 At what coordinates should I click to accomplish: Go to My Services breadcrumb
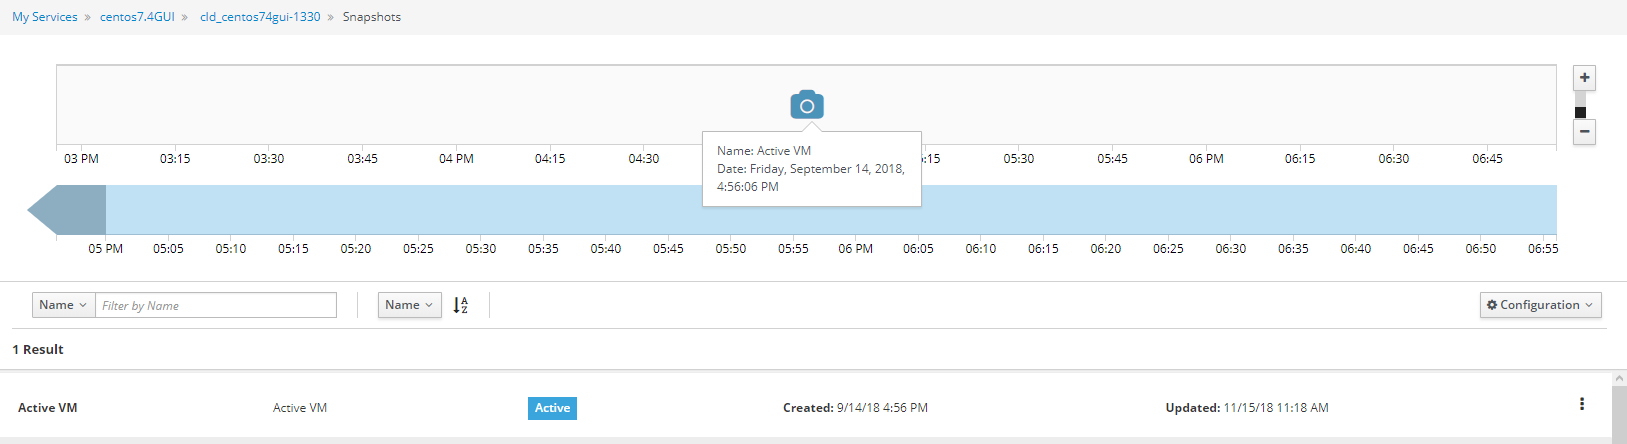coord(45,17)
